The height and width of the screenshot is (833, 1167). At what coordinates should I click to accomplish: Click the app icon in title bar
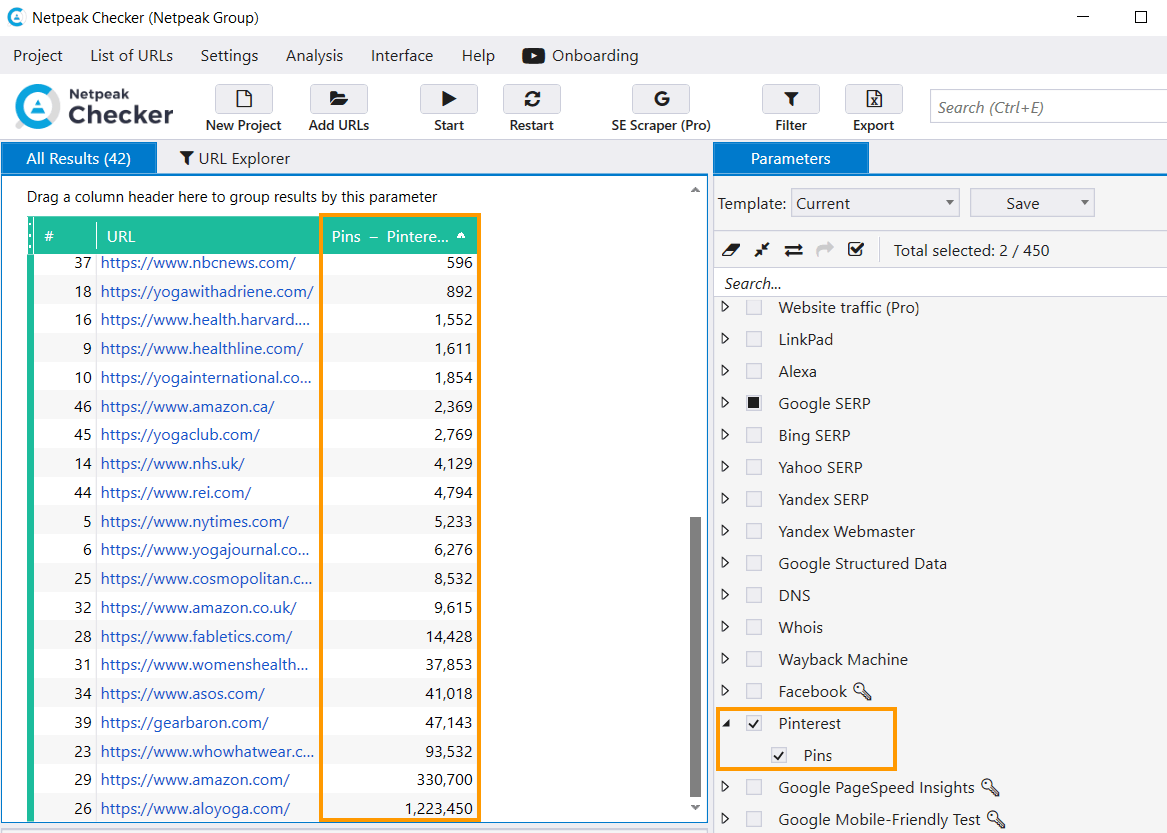click(16, 17)
